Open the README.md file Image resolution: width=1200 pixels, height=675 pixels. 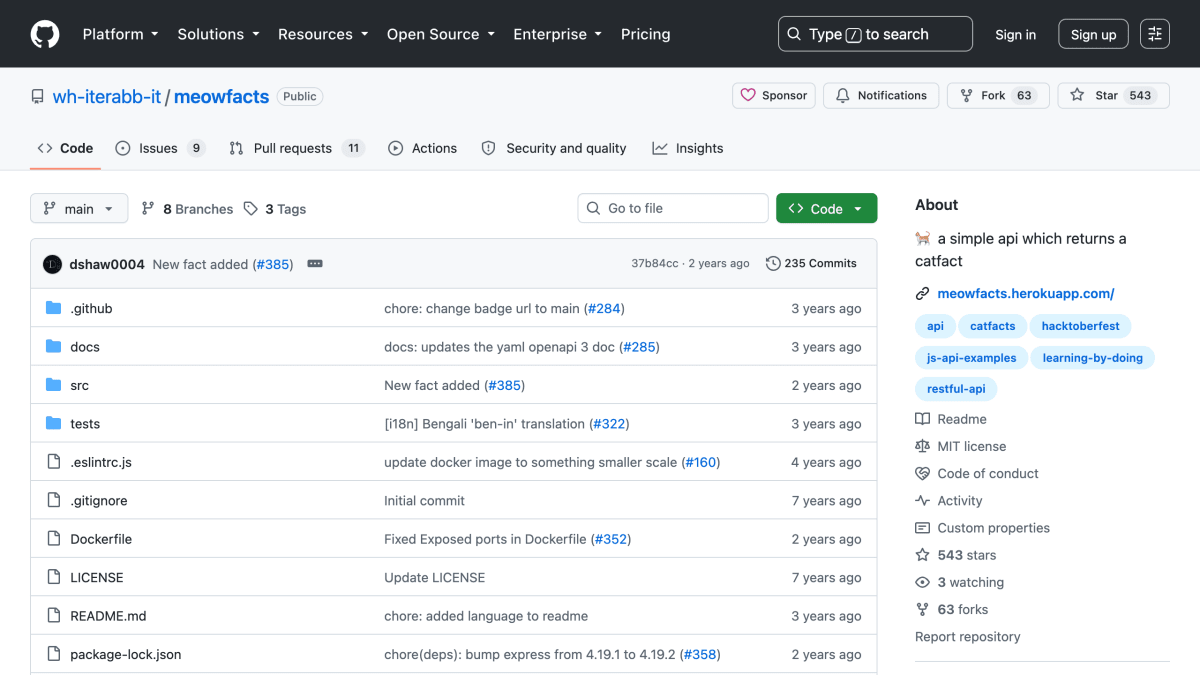[x=108, y=616]
